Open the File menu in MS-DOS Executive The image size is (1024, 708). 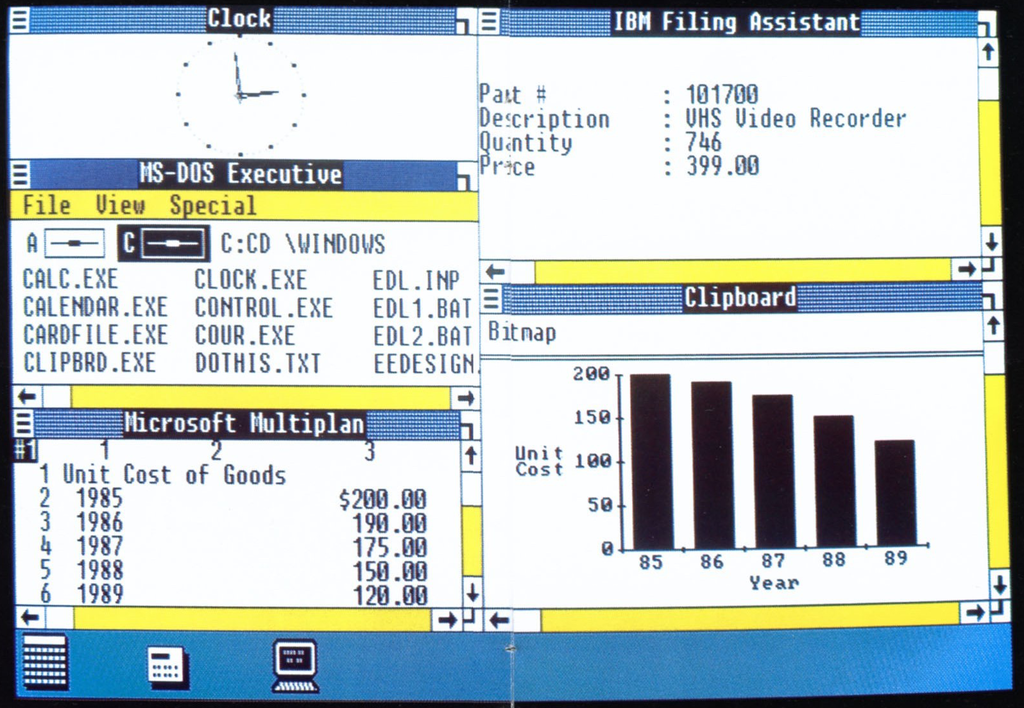(x=44, y=205)
